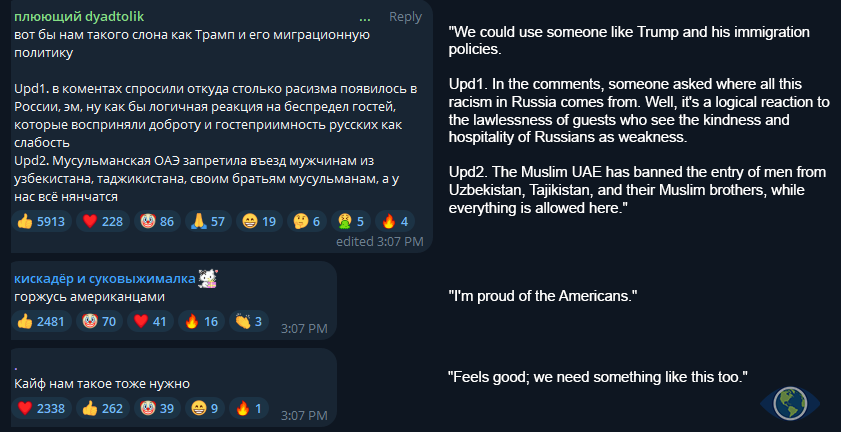Toggle the thumbs-up reaction with 2481
The height and width of the screenshot is (432, 841).
[x=40, y=321]
